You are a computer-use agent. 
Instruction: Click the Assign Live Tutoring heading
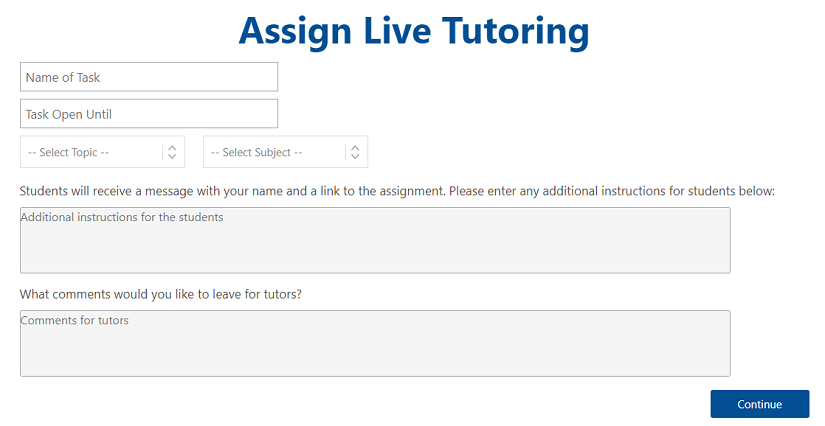click(x=413, y=31)
